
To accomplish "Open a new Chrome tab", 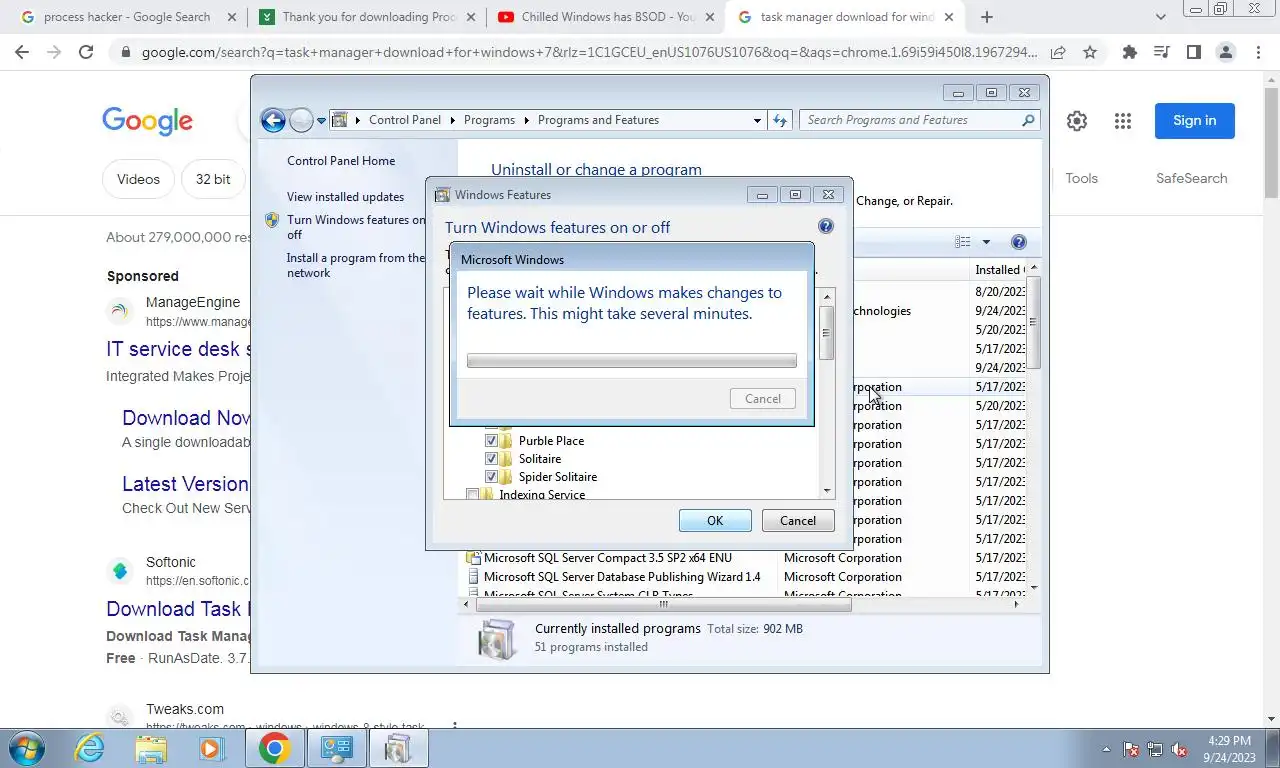I will click(987, 17).
